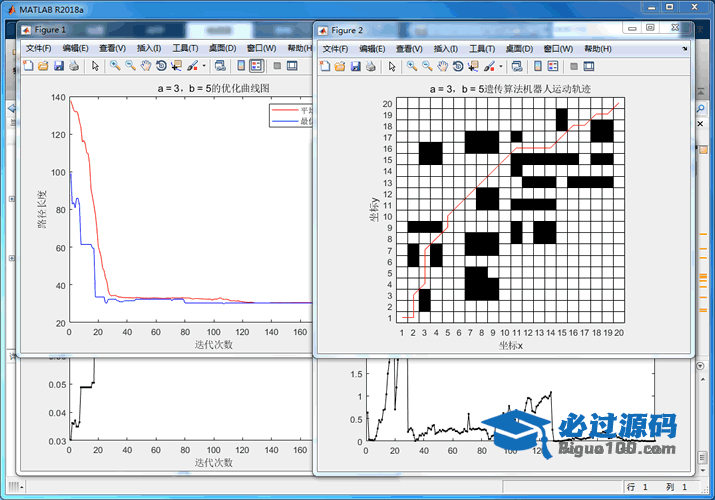Open 编辑(E) menu in Figure 2
715x500 pixels.
coord(372,49)
